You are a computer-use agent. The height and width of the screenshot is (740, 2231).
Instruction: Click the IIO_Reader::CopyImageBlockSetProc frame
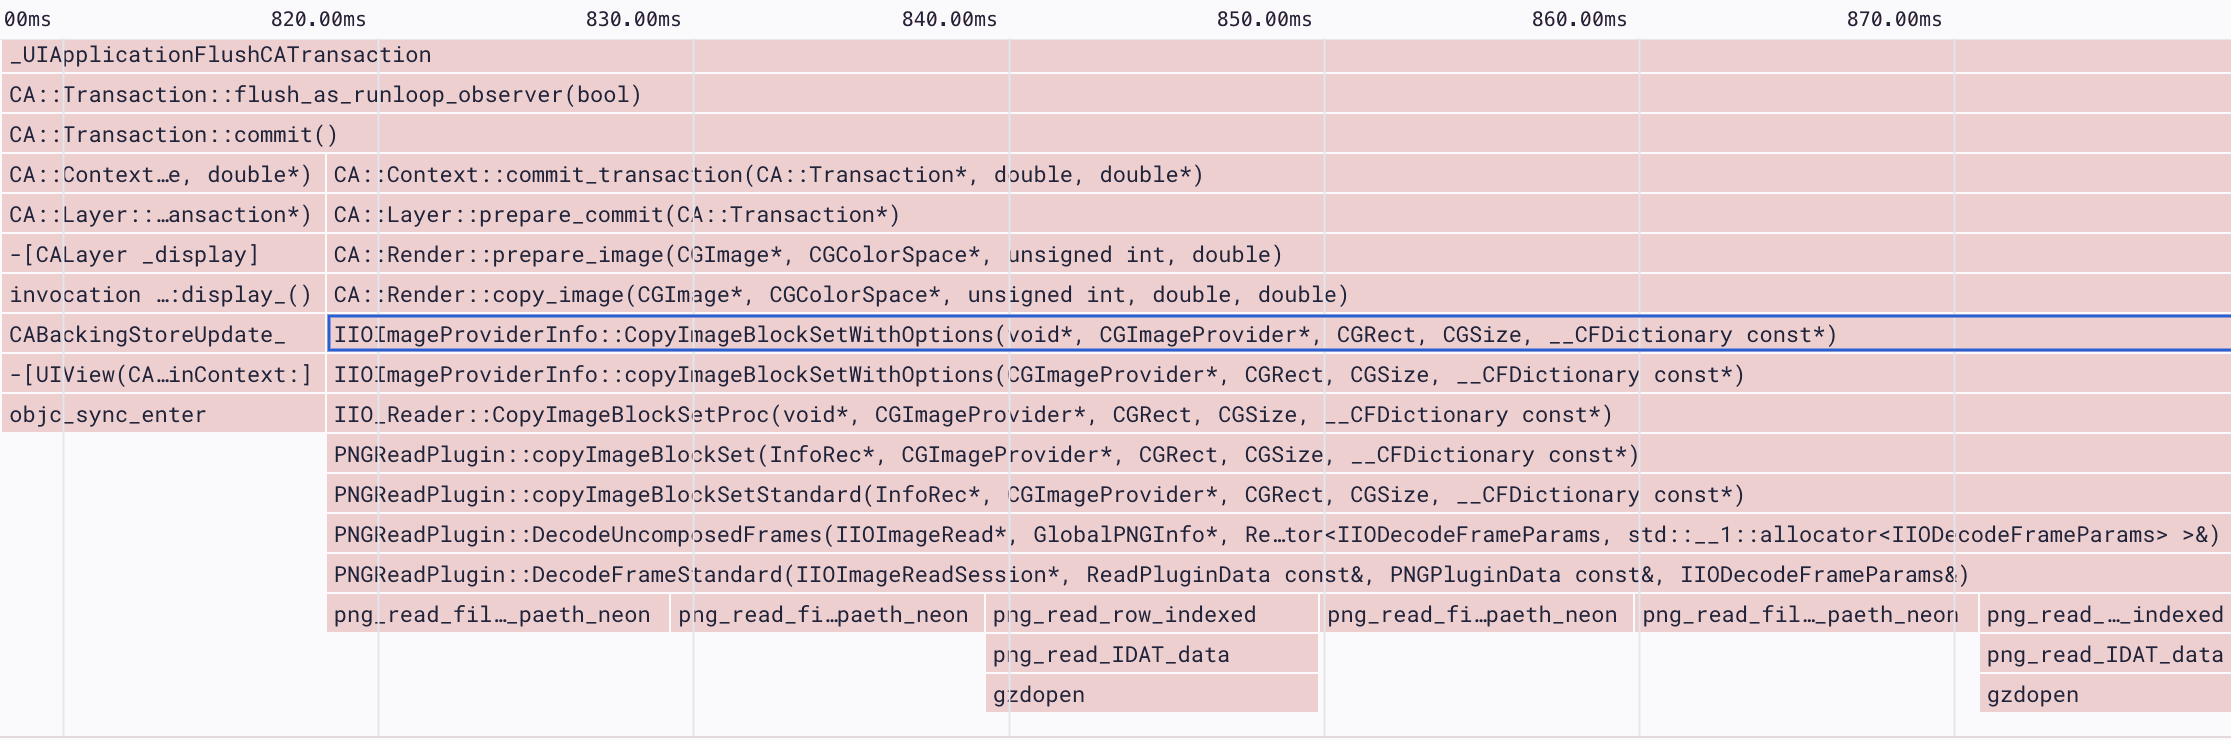pyautogui.click(x=973, y=415)
